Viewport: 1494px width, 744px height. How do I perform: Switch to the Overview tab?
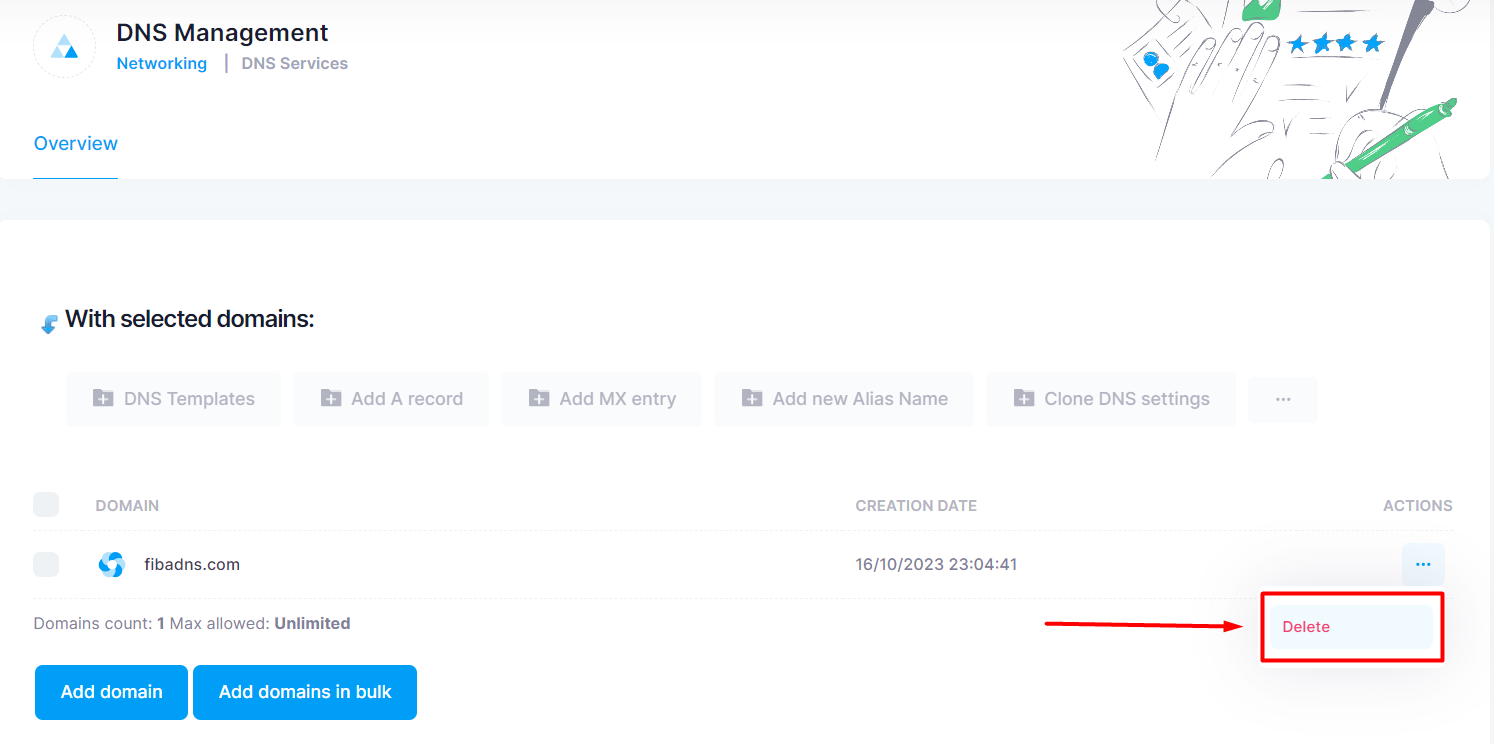(76, 144)
